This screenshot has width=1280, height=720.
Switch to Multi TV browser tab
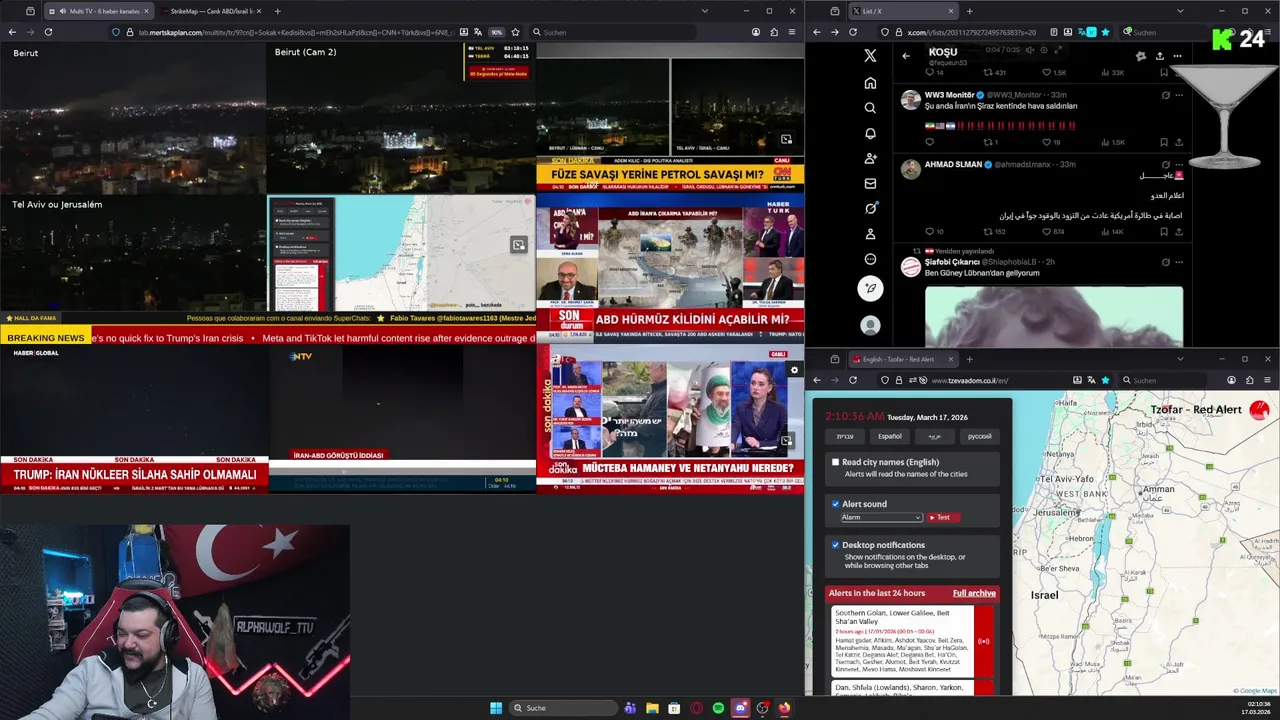(x=98, y=11)
